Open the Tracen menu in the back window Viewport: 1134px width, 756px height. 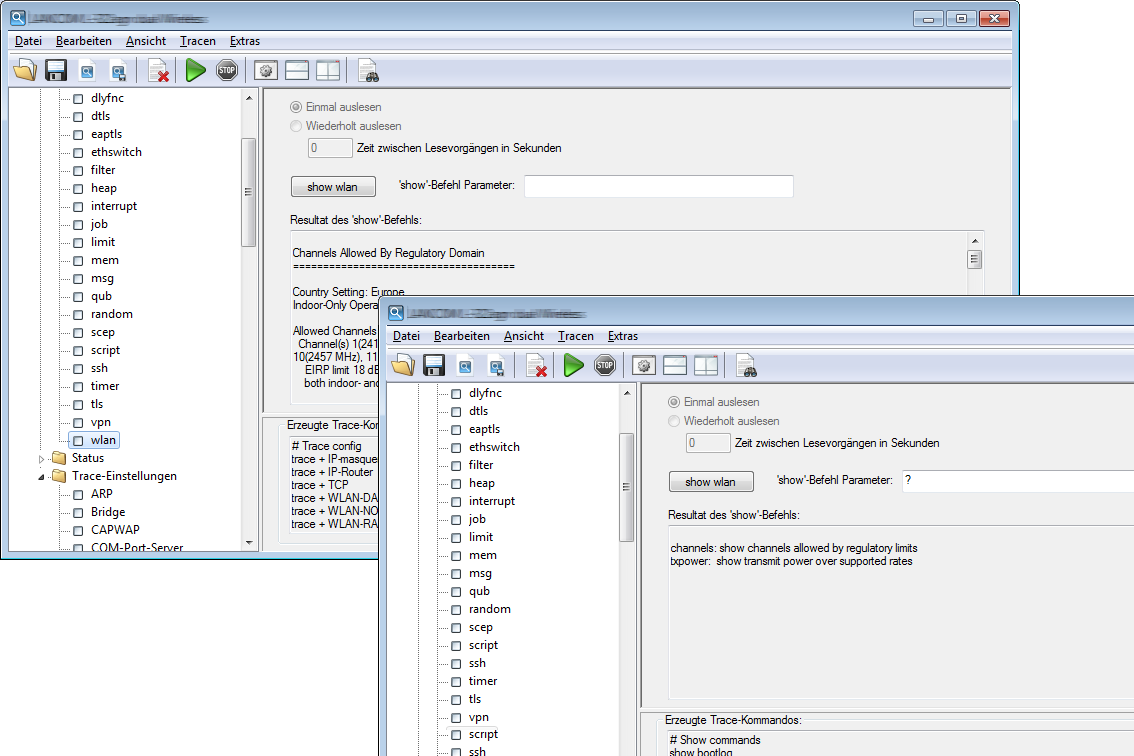click(197, 41)
